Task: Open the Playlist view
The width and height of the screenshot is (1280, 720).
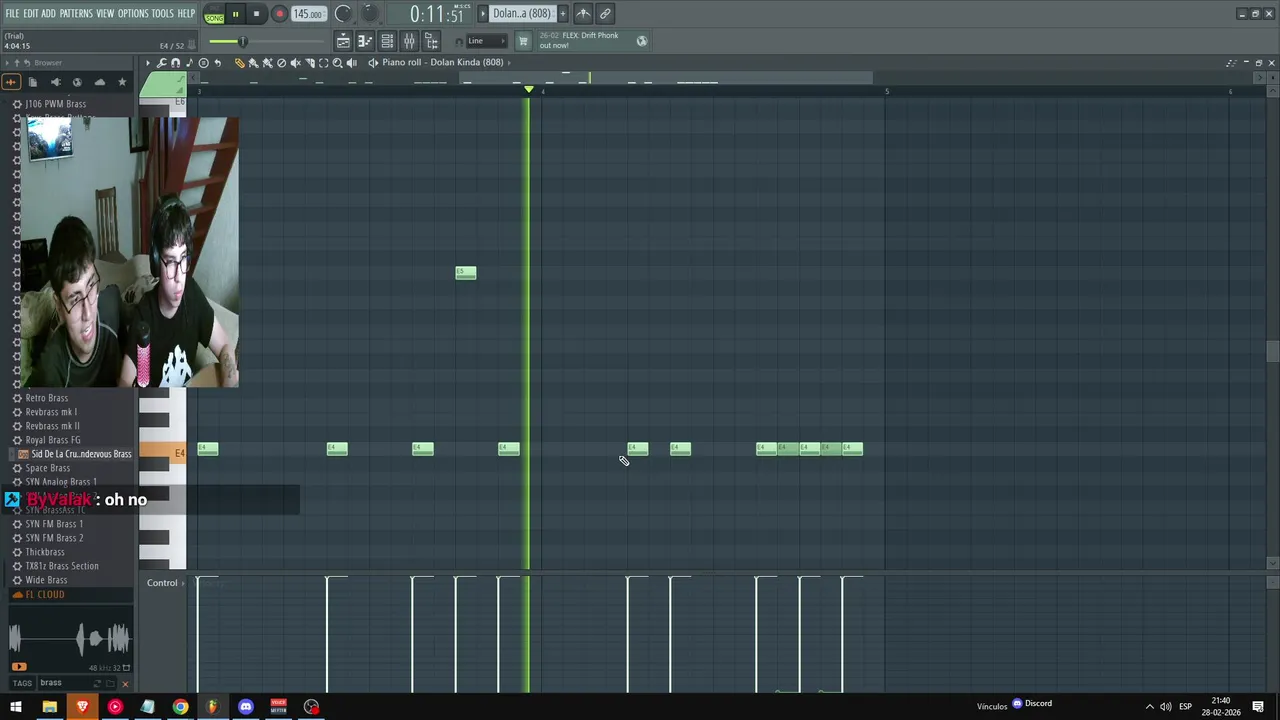Action: click(x=343, y=41)
